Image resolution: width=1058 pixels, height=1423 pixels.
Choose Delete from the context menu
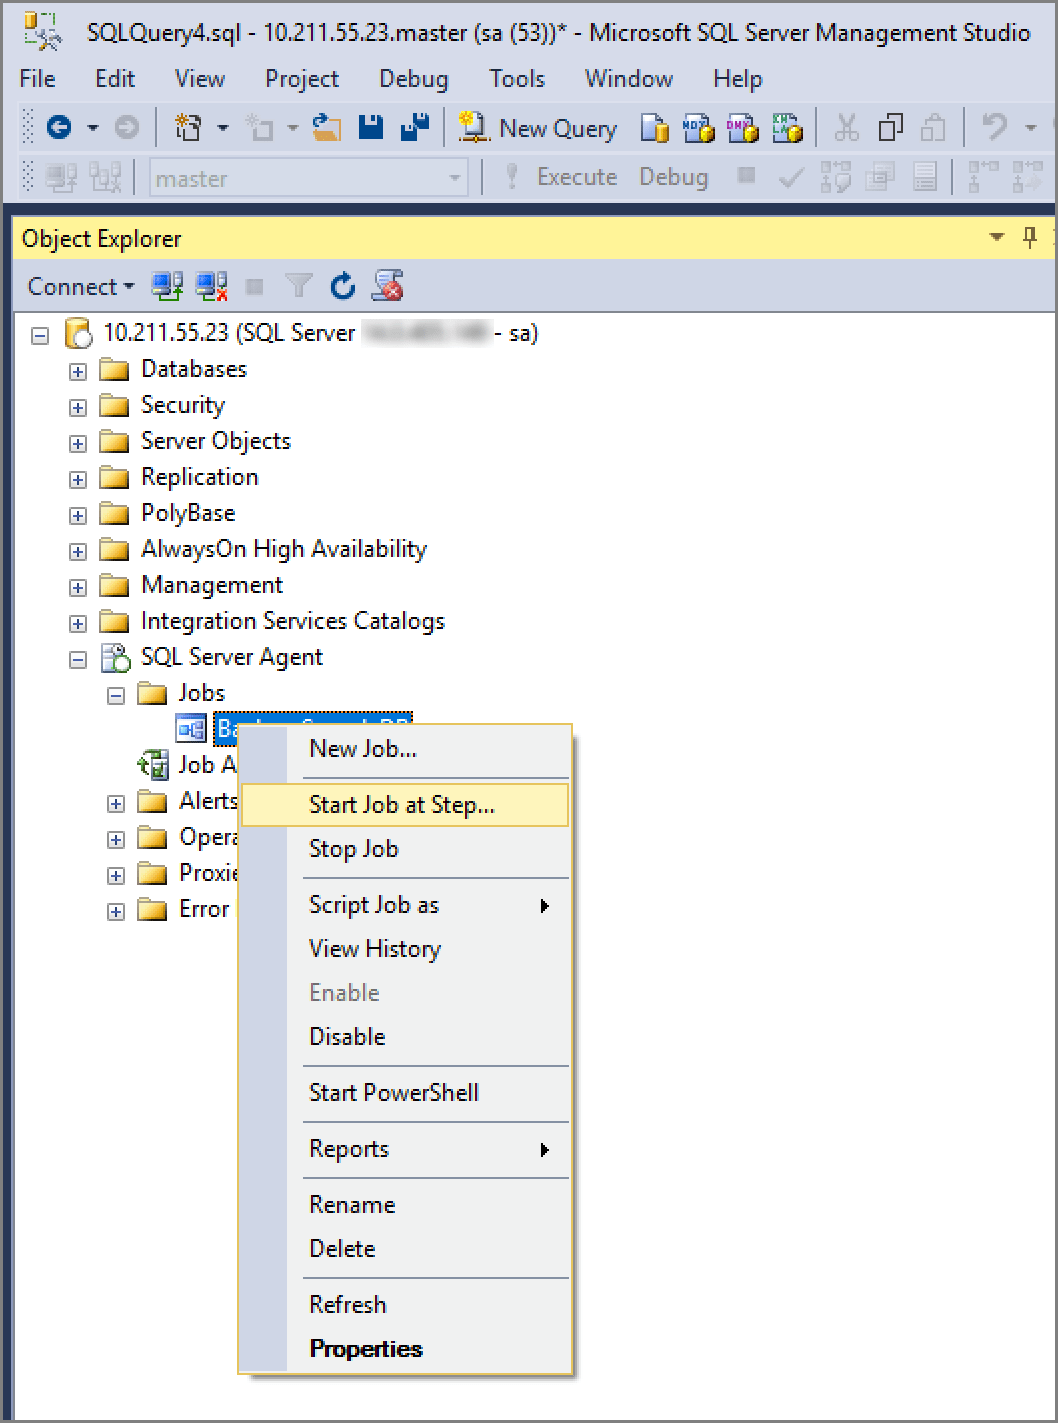(342, 1248)
